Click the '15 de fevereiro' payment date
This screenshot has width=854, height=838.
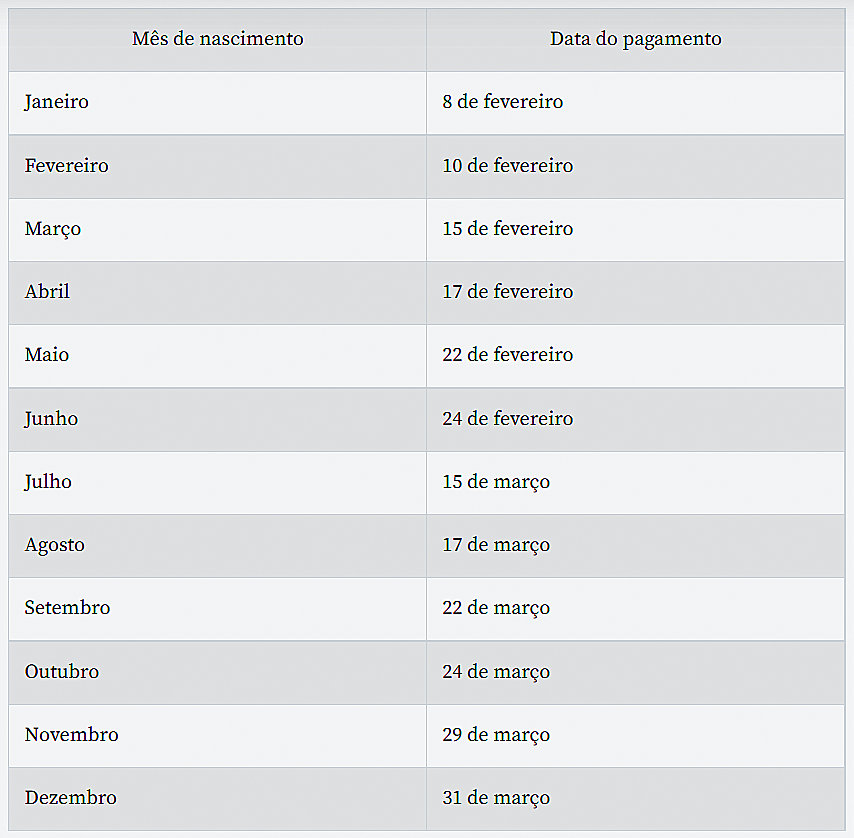508,229
